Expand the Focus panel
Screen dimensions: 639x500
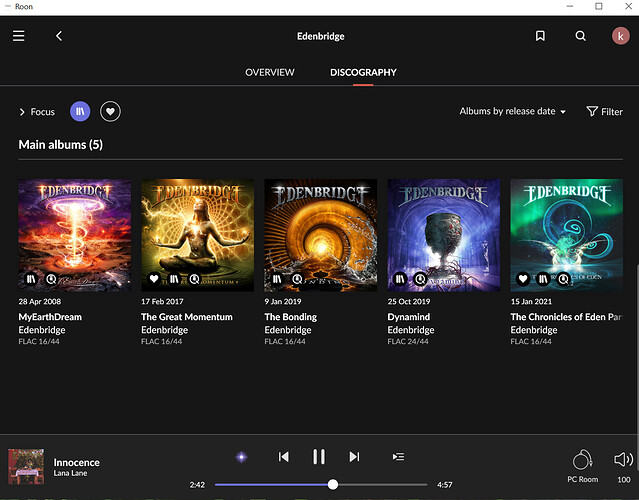coord(37,112)
